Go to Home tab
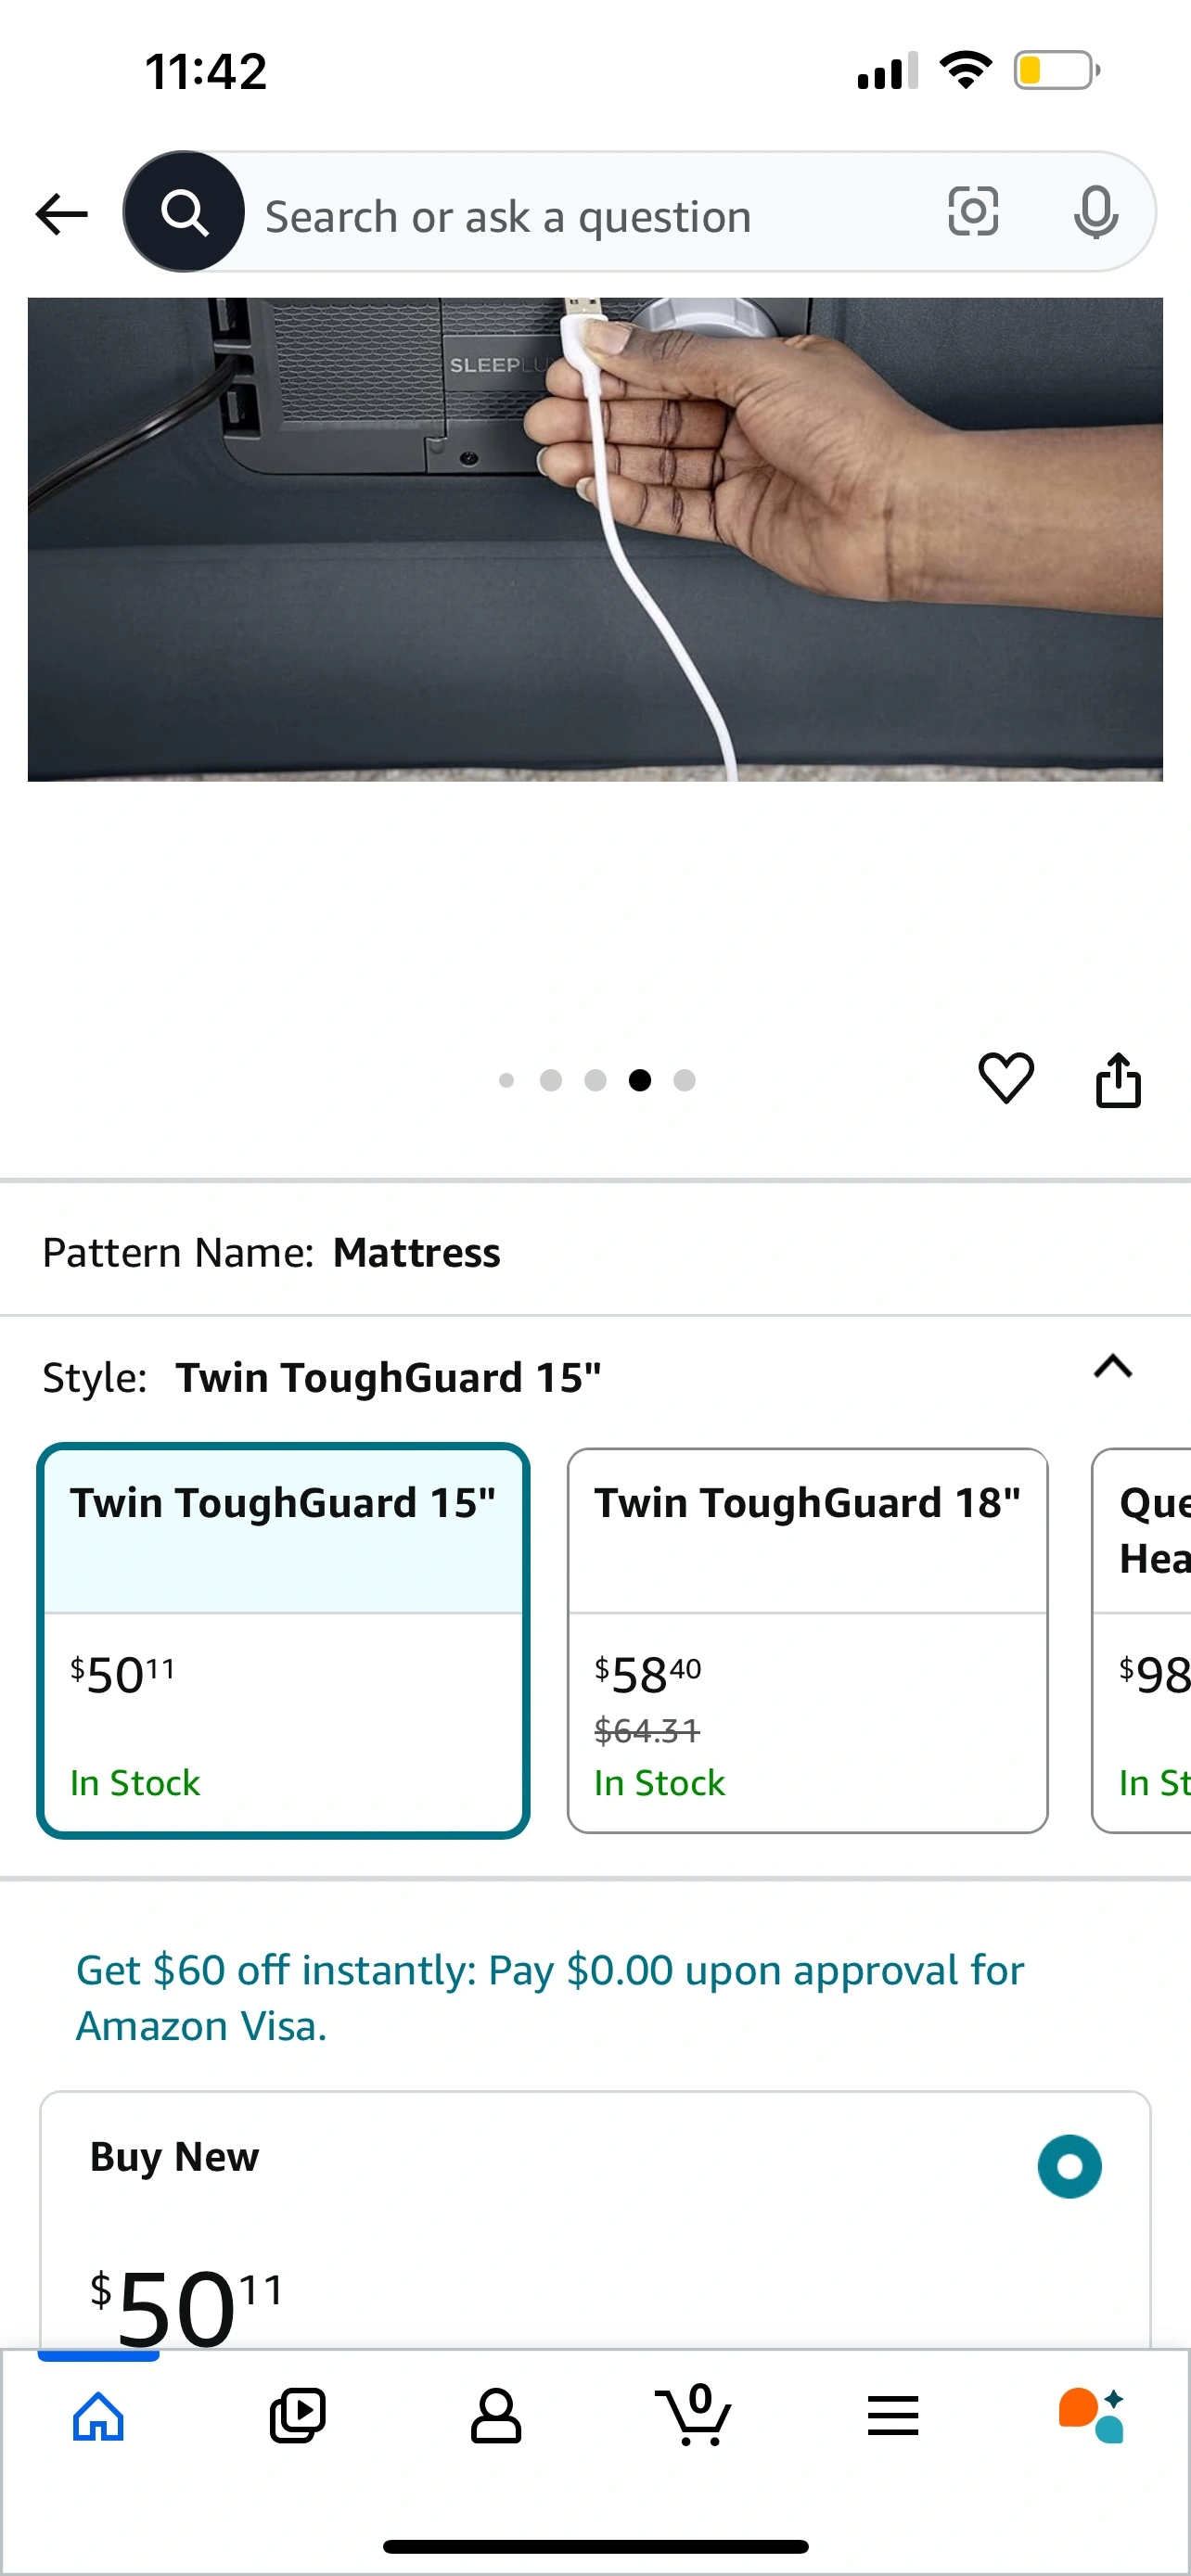This screenshot has width=1191, height=2576. coord(99,2416)
